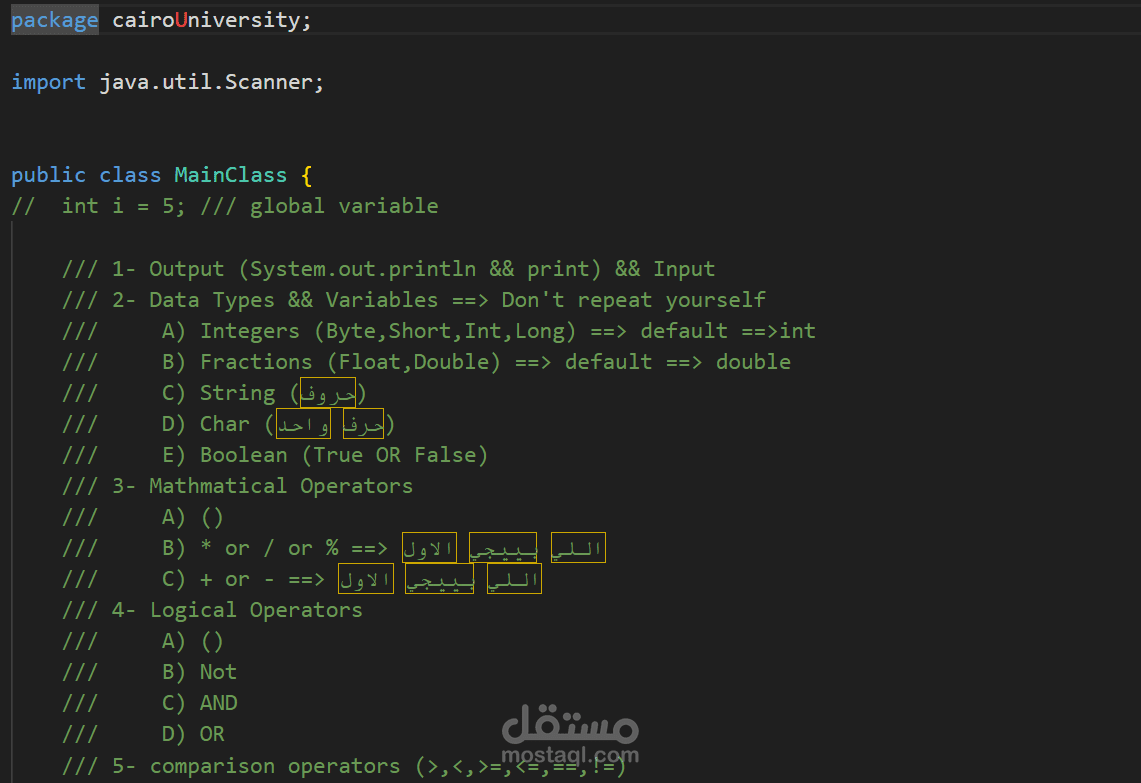
Task: Click the 'B) Fractions (Float,Double)' line
Action: pos(426,362)
